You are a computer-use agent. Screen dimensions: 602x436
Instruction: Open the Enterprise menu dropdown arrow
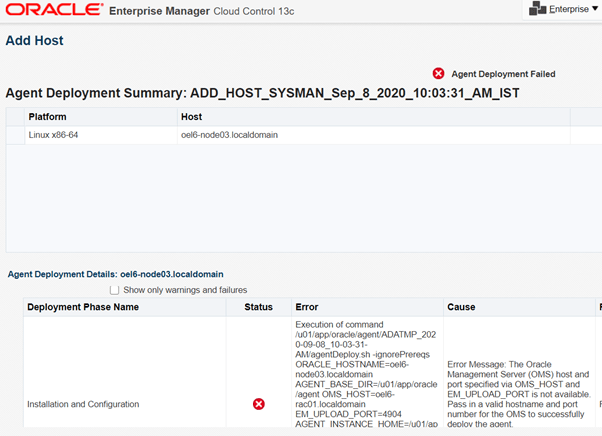(595, 9)
